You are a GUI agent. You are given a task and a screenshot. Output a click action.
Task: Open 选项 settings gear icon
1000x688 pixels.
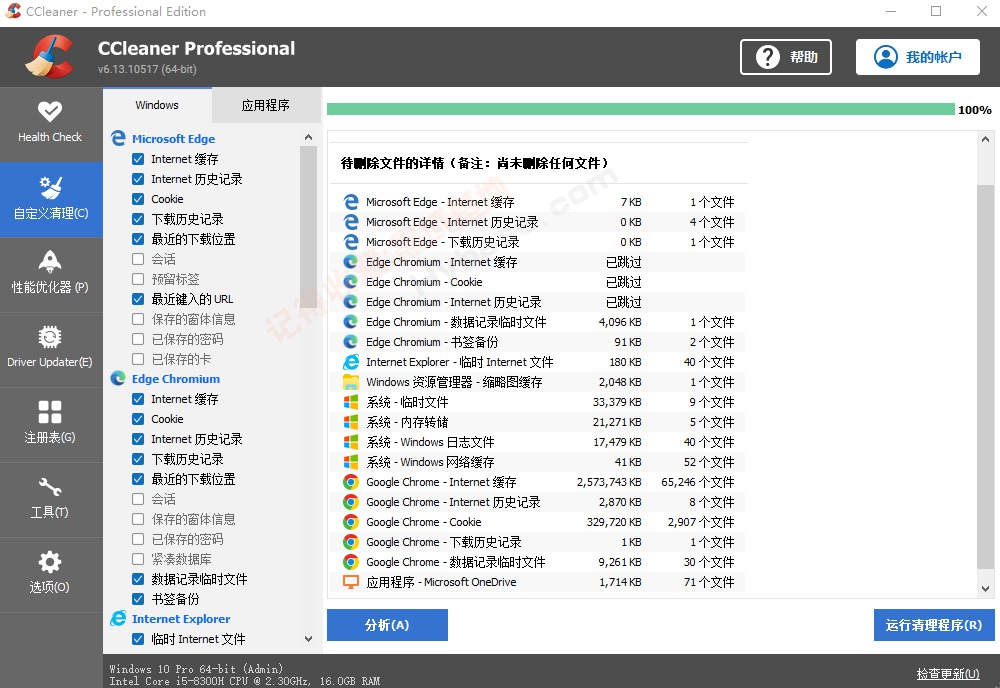tap(50, 562)
